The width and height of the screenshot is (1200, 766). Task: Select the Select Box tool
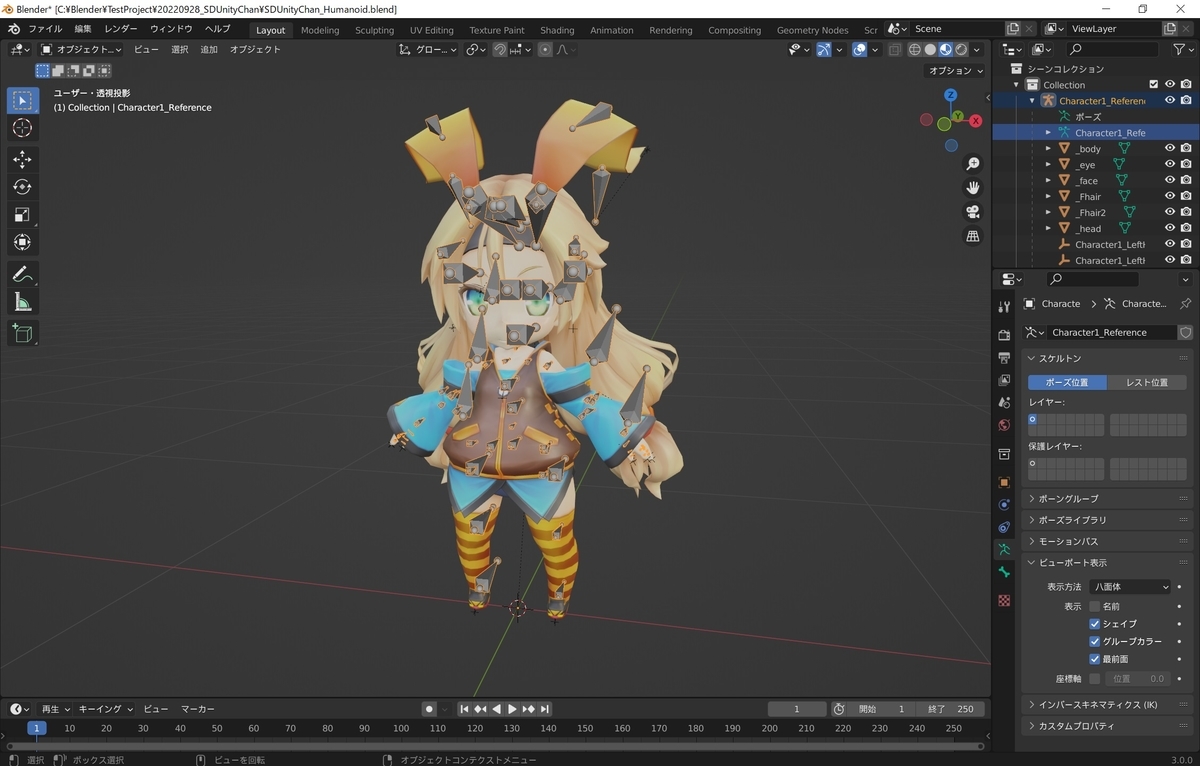pos(23,100)
